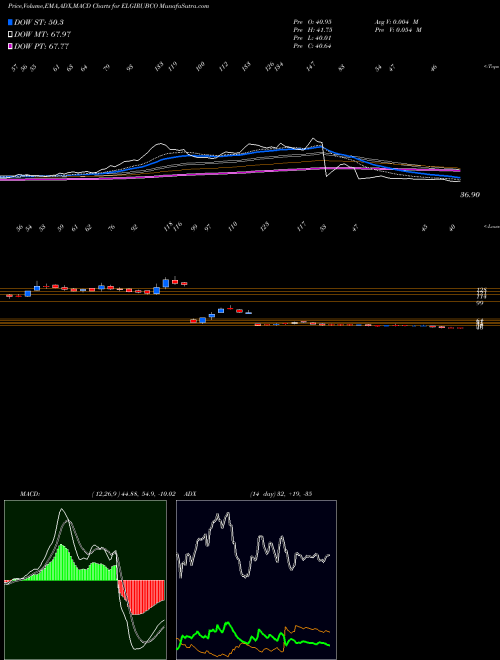This screenshot has height=660, width=500.
Task: Click the ADX panel heading
Action: tap(190, 494)
